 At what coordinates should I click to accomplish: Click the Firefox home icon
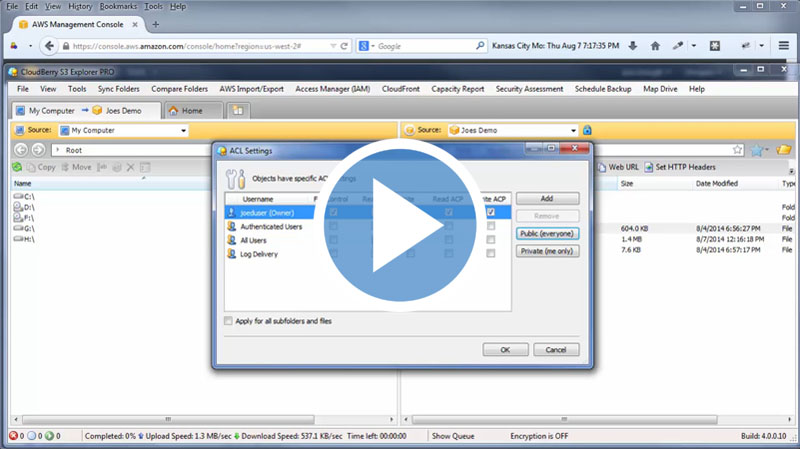click(x=655, y=46)
